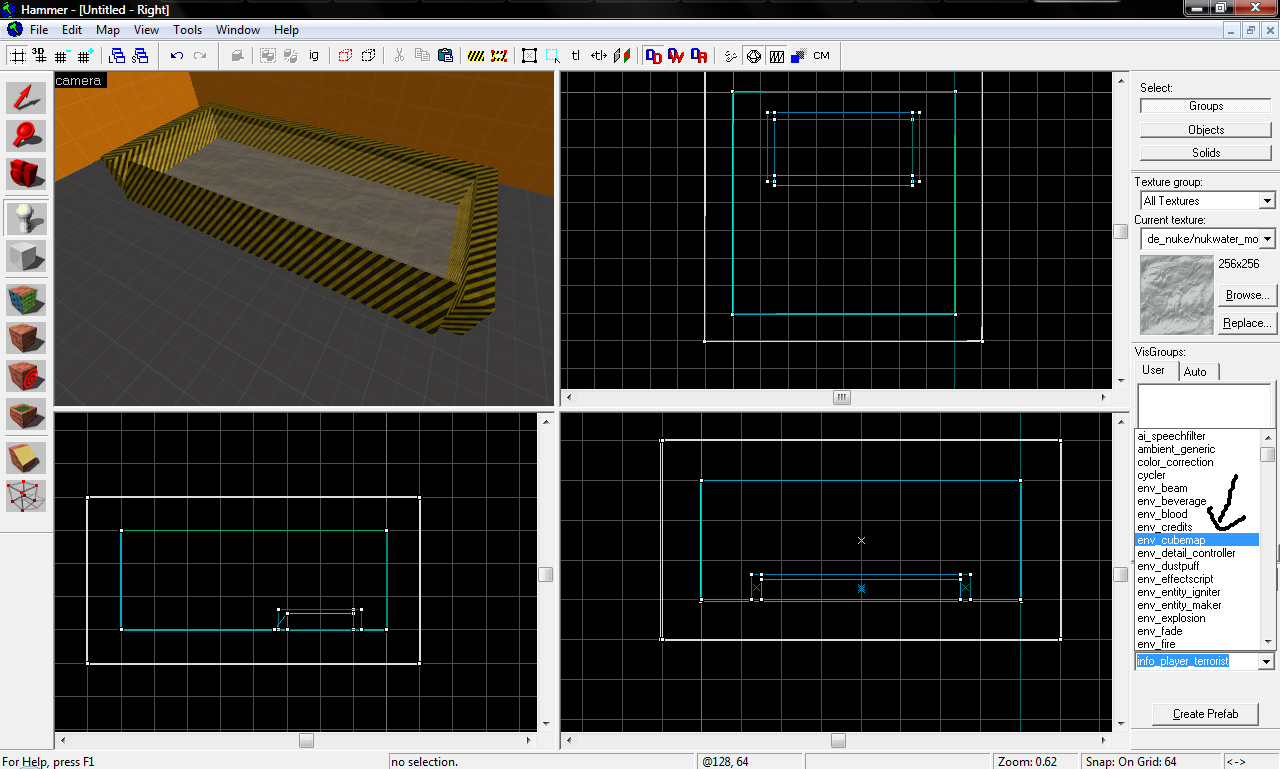The height and width of the screenshot is (769, 1280).
Task: Open the Map menu
Action: tap(108, 30)
